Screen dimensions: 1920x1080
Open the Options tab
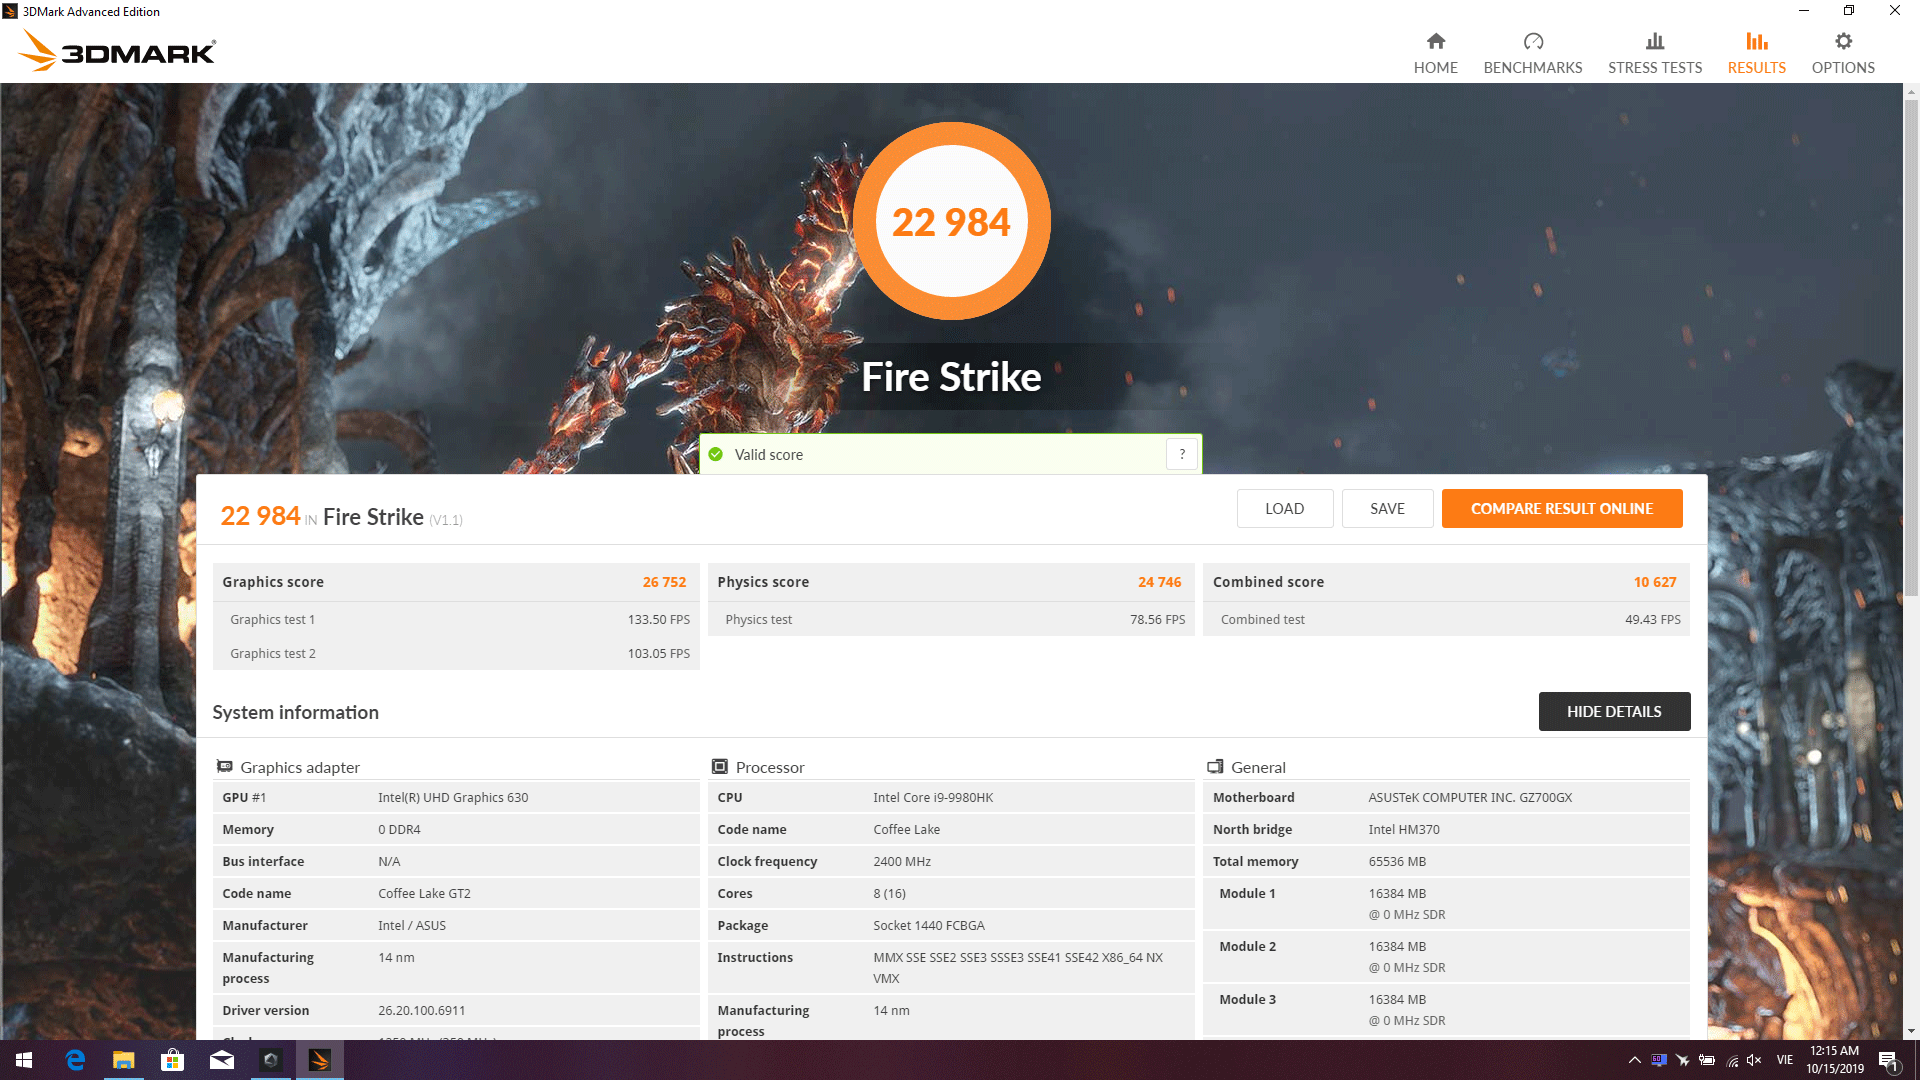[1842, 53]
